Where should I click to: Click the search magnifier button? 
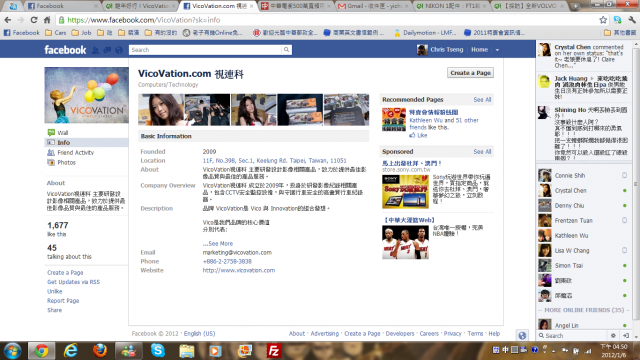tap(287, 50)
